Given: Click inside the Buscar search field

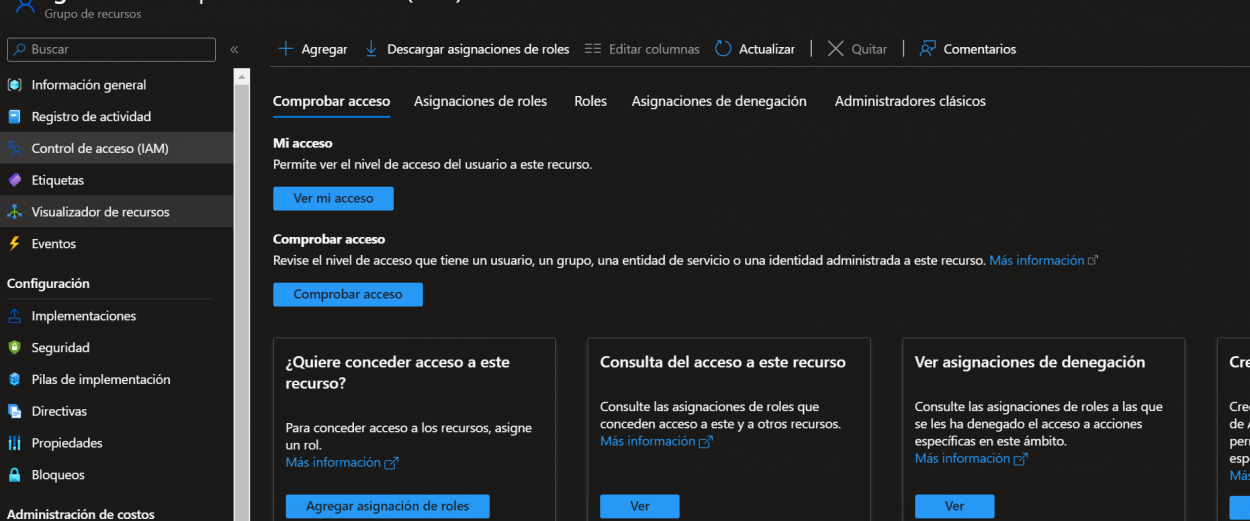Looking at the screenshot, I should pyautogui.click(x=120, y=49).
